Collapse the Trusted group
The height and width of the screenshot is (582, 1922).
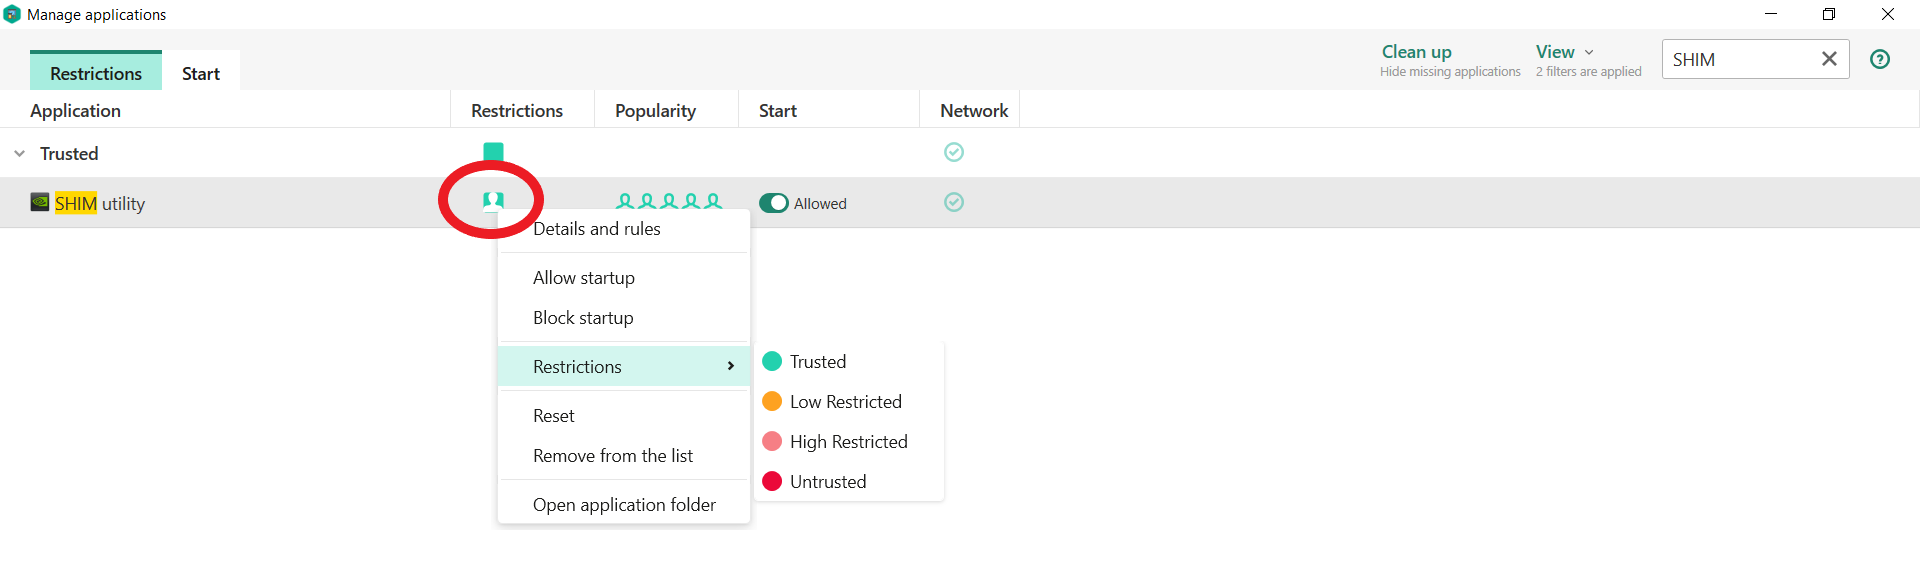[x=20, y=154]
